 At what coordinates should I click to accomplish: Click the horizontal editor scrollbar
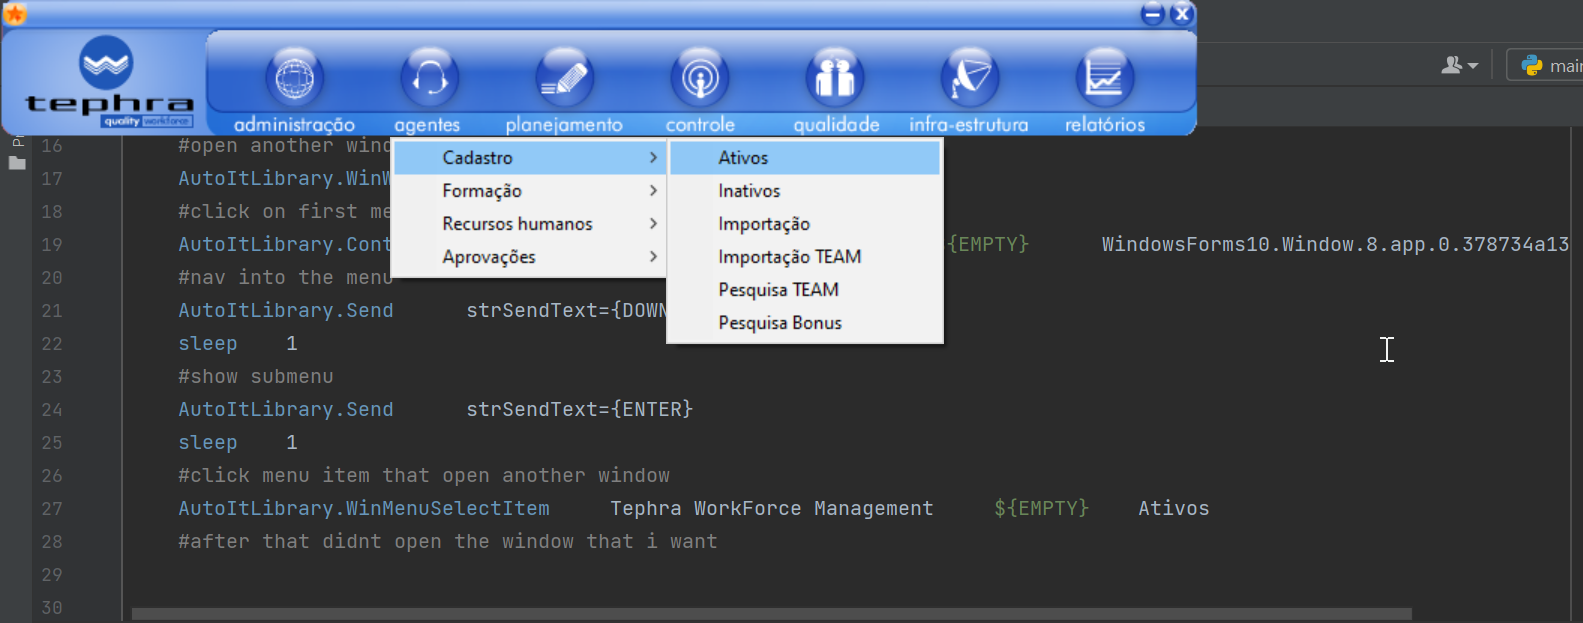(771, 614)
